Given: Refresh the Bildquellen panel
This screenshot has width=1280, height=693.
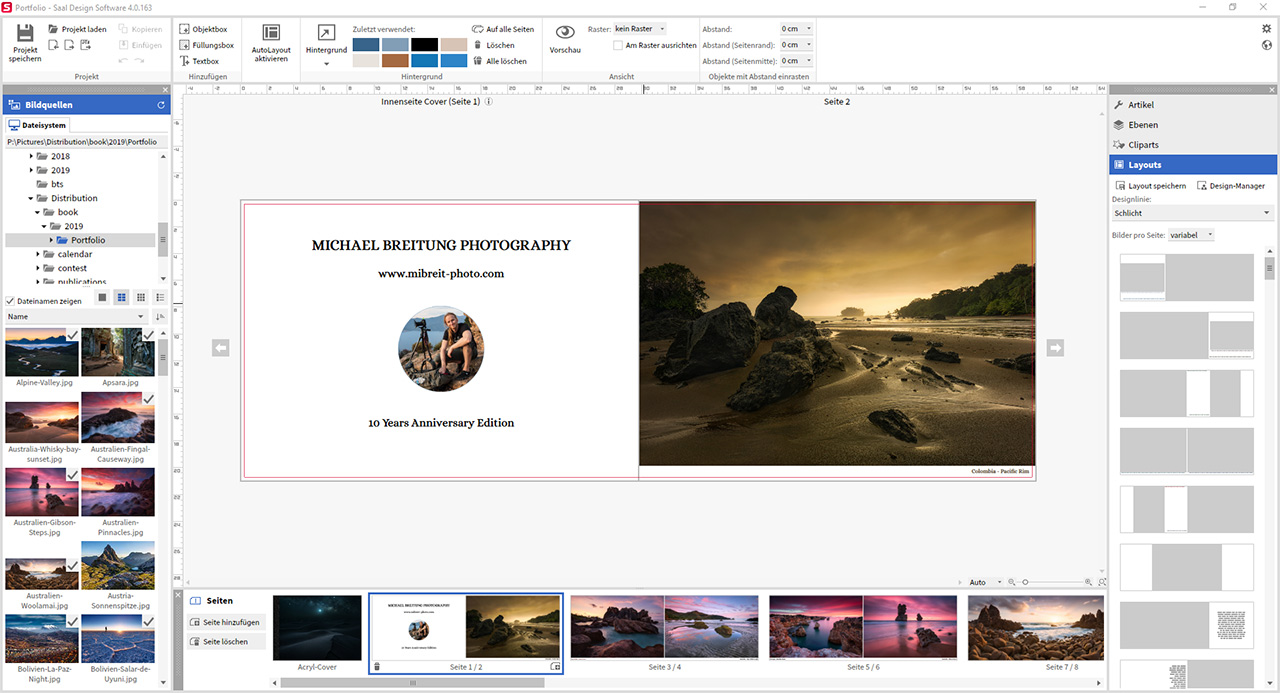Looking at the screenshot, I should 161,105.
